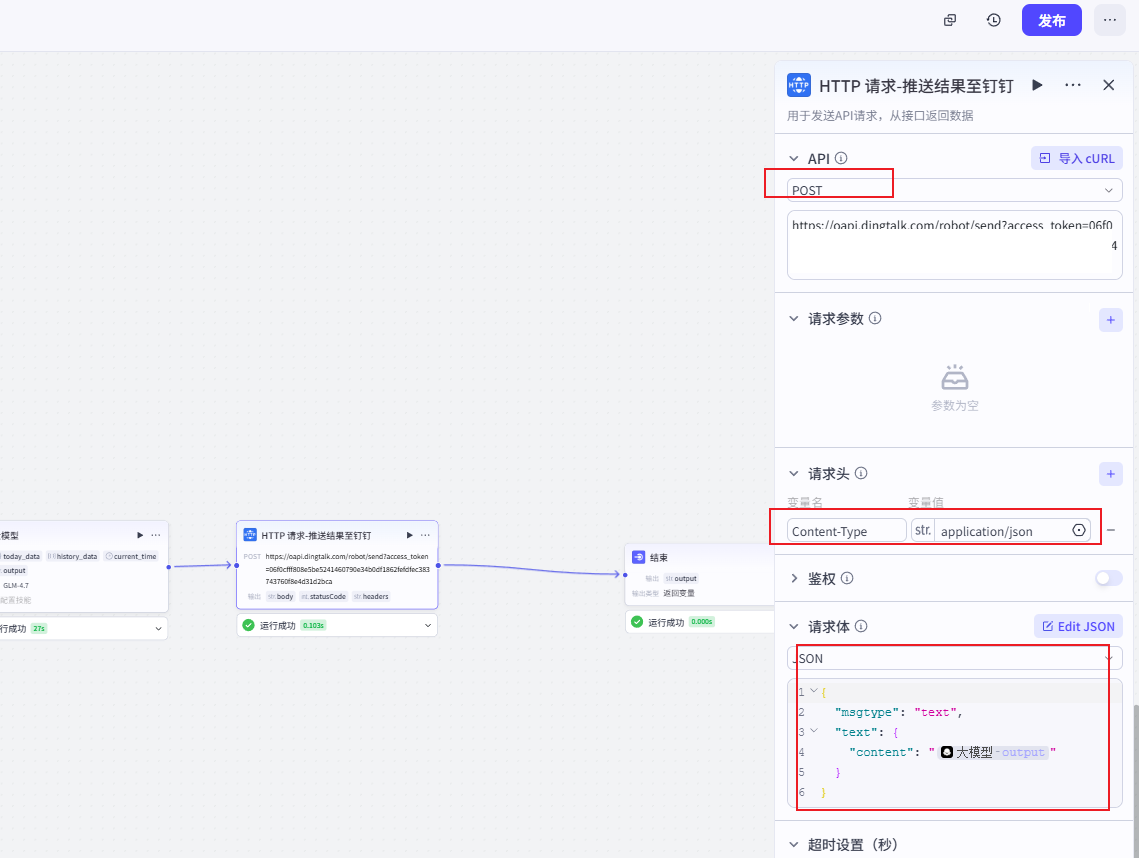Image resolution: width=1139 pixels, height=858 pixels.
Task: Click the history_data variable tag
Action: (73, 557)
